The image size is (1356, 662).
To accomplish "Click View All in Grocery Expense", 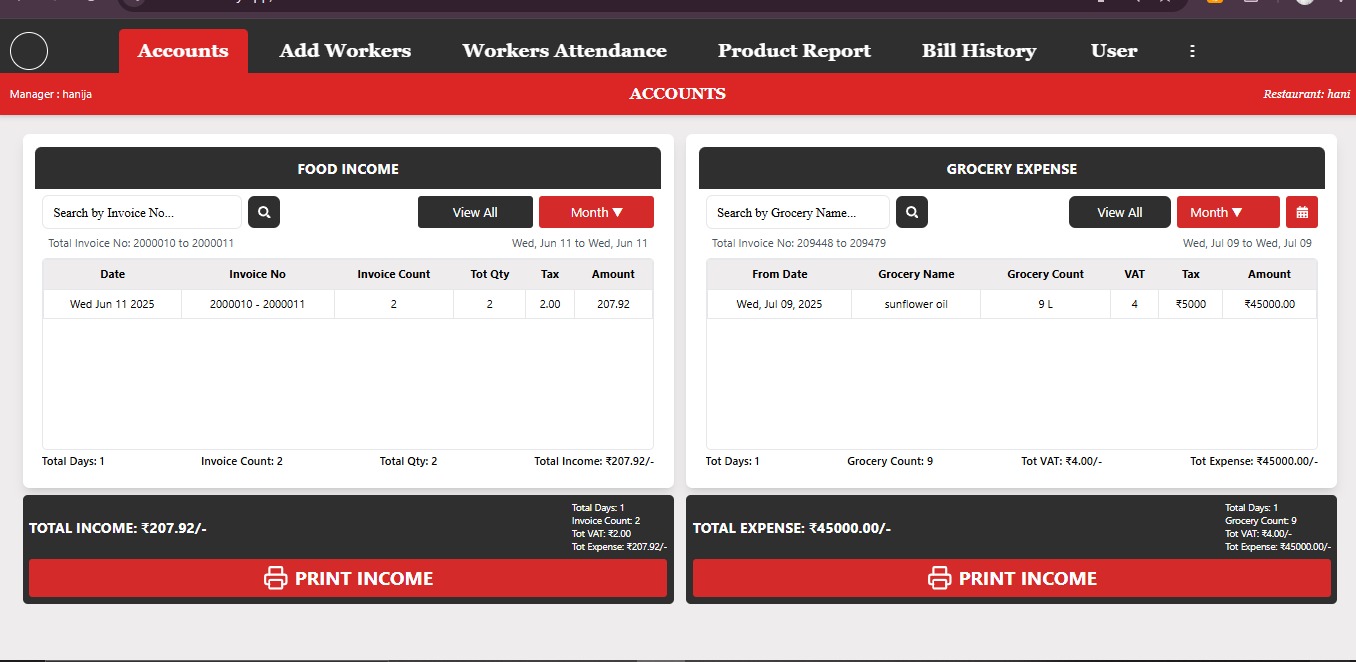I will tap(1119, 212).
